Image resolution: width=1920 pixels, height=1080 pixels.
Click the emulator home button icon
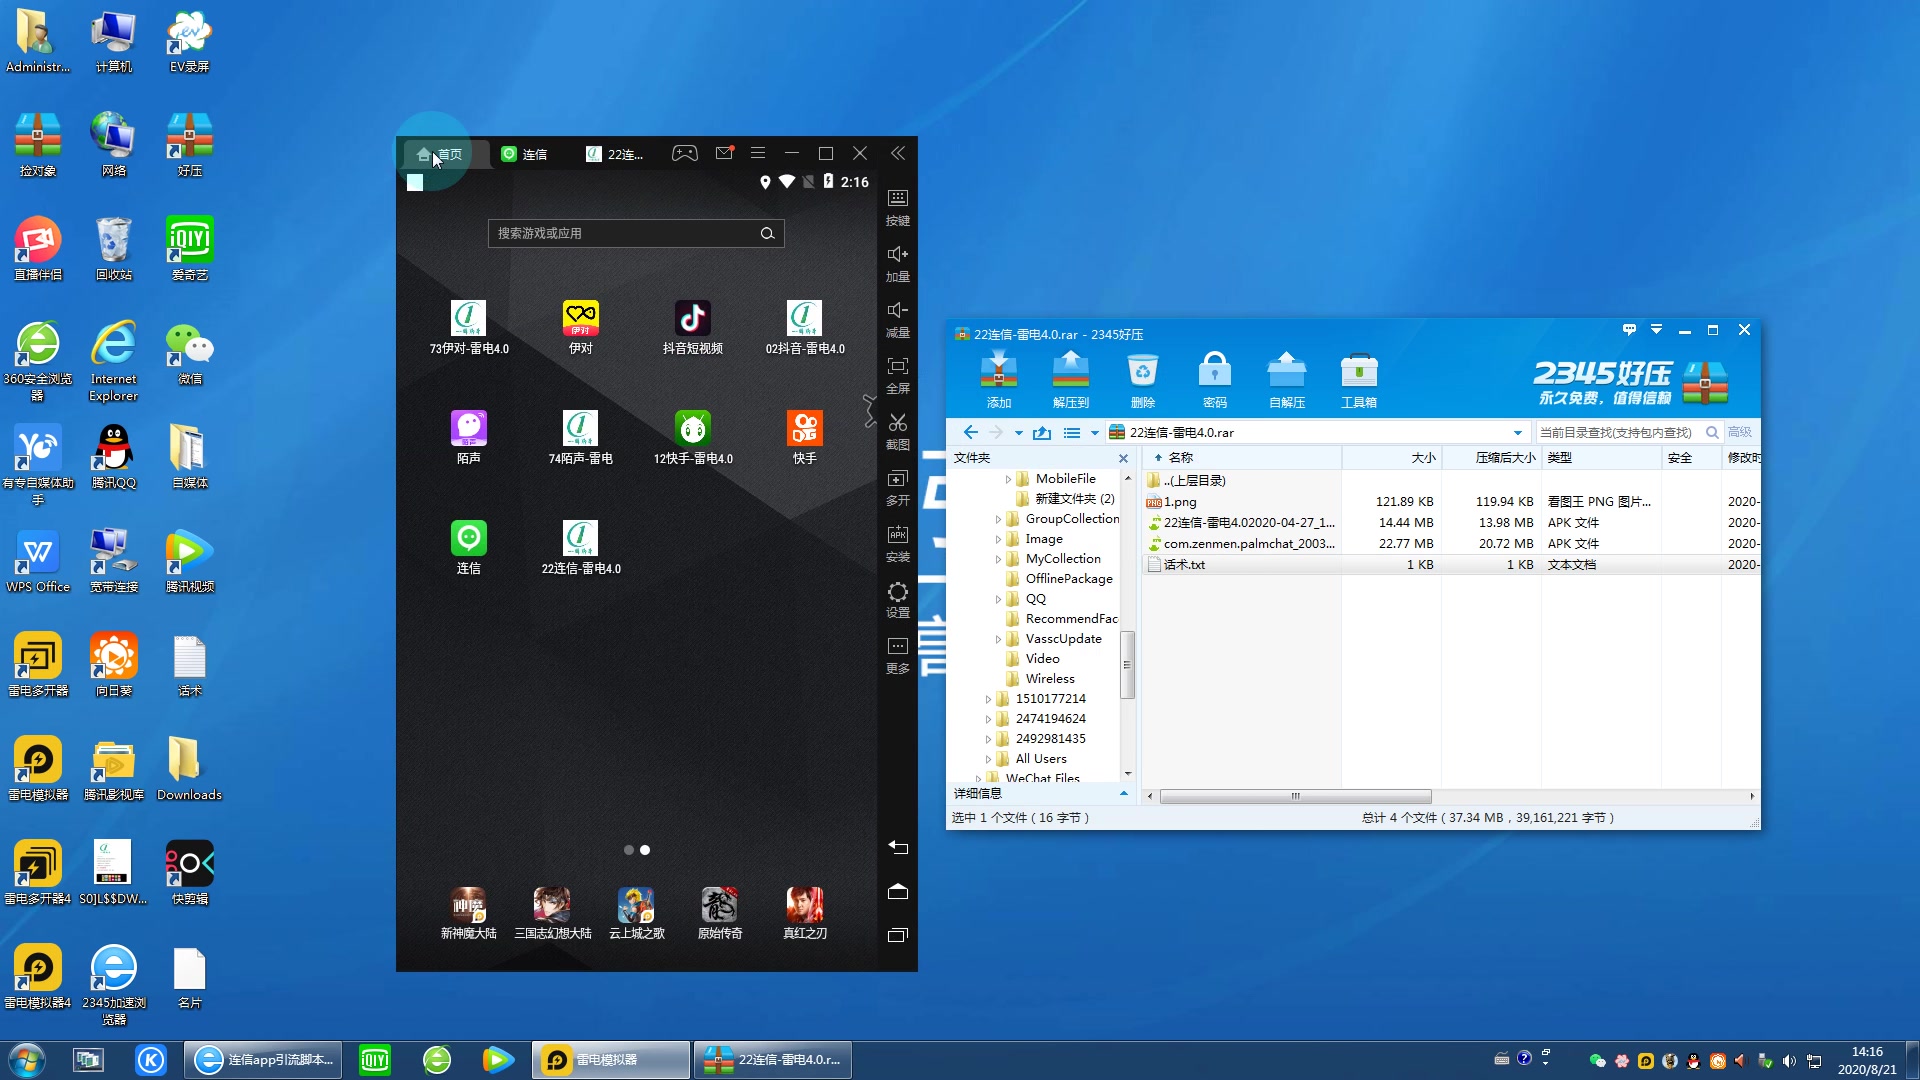[x=898, y=891]
